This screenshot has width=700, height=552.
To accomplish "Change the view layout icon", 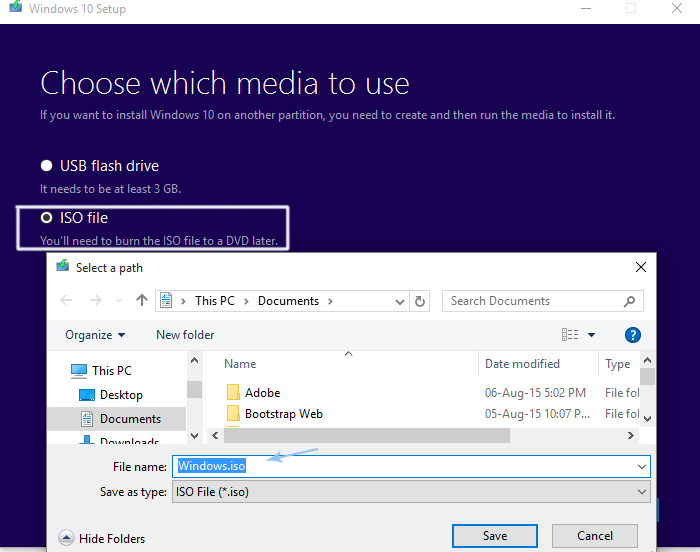I will (x=570, y=335).
